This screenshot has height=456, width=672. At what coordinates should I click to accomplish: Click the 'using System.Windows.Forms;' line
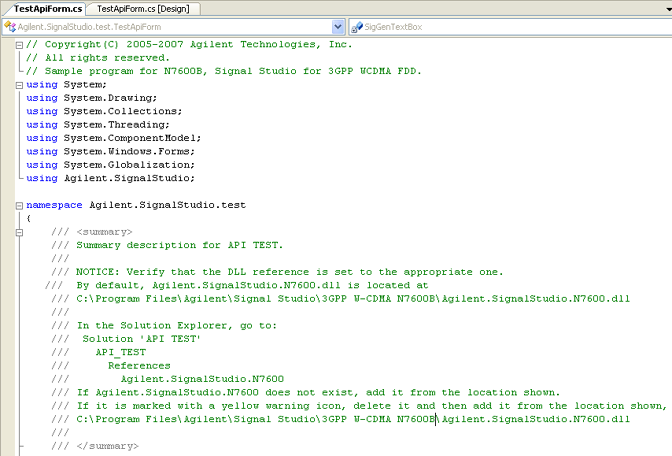(x=110, y=152)
